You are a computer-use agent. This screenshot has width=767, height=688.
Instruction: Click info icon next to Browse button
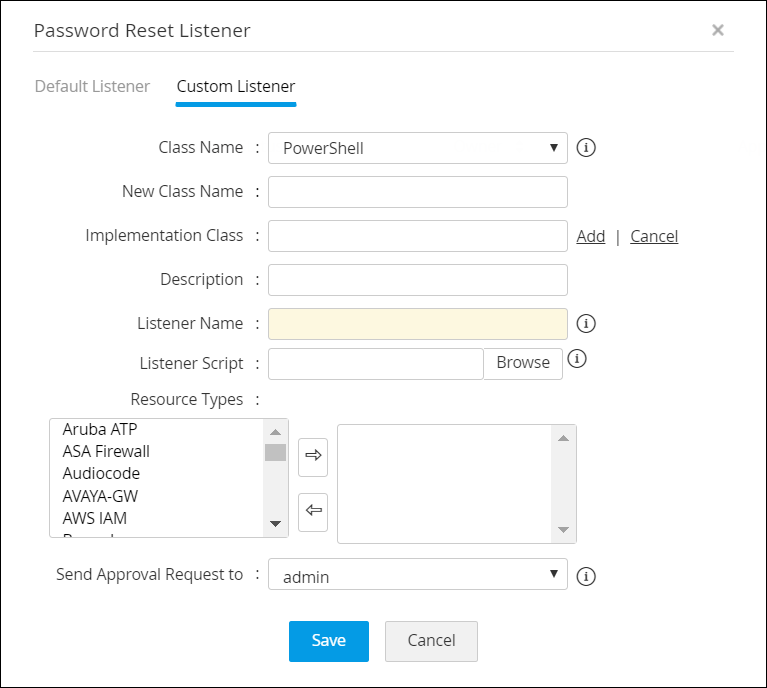(576, 359)
